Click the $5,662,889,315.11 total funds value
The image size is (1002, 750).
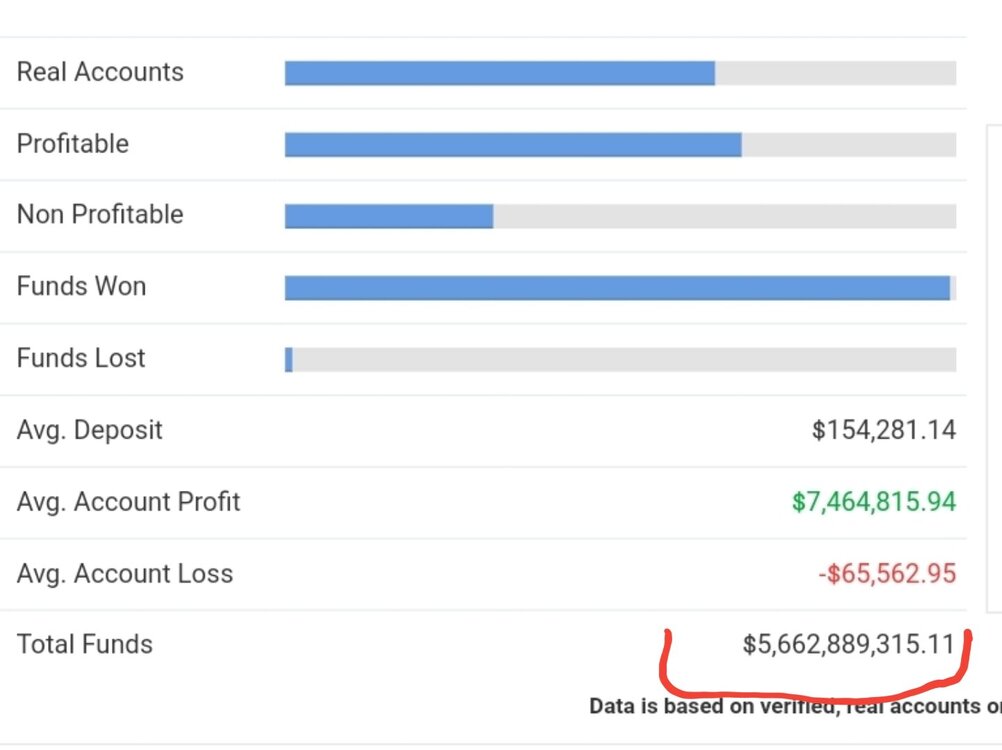[848, 645]
